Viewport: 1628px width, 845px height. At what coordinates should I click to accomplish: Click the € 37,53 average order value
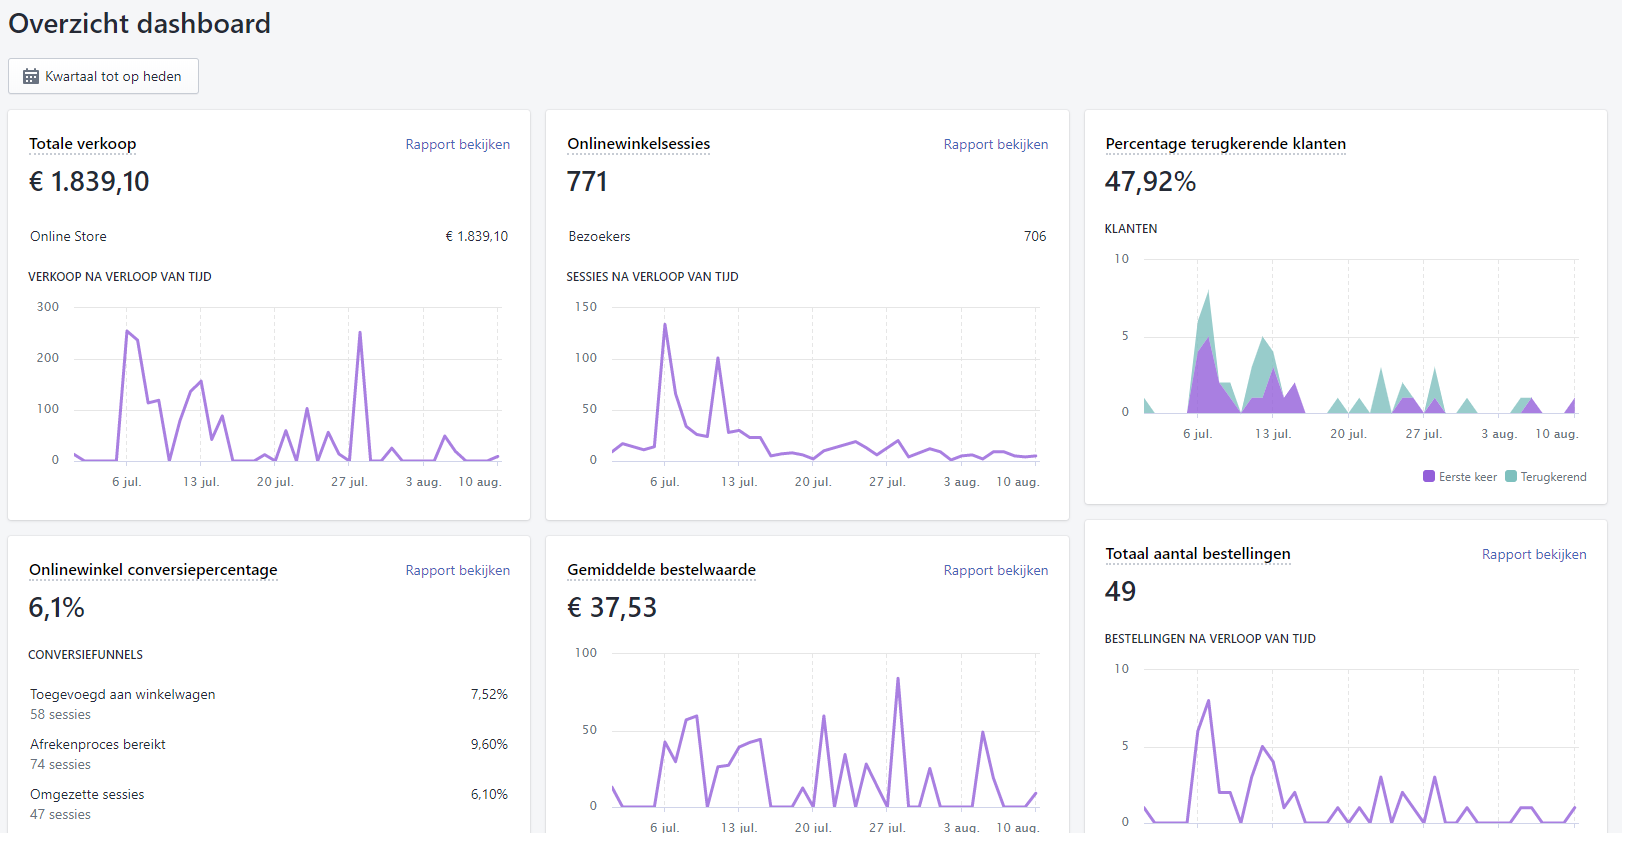tap(612, 608)
